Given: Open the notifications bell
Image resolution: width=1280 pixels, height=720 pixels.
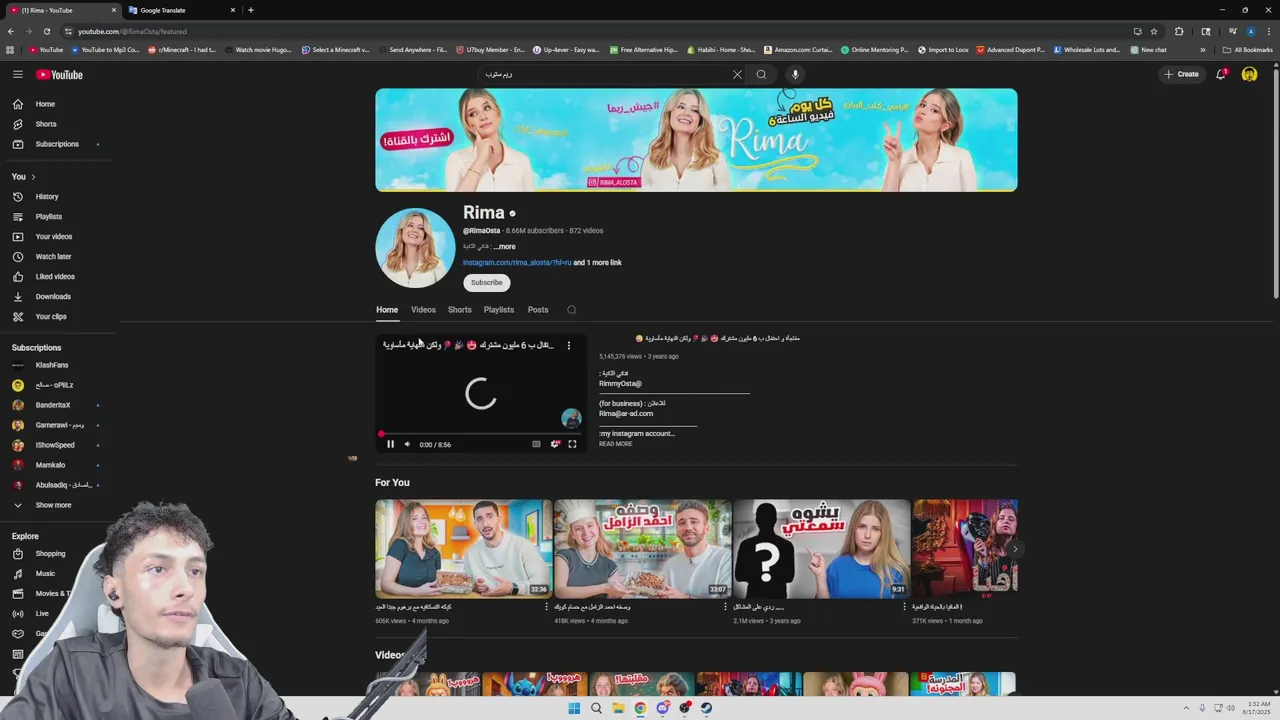Looking at the screenshot, I should click(x=1221, y=74).
